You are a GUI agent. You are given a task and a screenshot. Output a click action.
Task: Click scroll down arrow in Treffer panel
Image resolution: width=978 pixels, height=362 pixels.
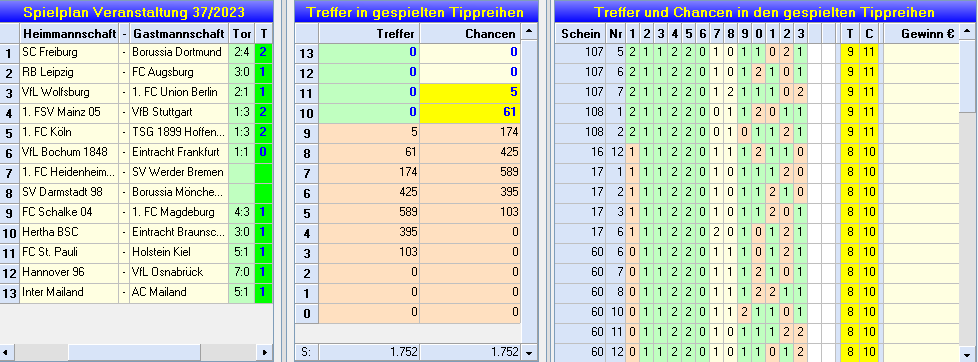(x=530, y=352)
